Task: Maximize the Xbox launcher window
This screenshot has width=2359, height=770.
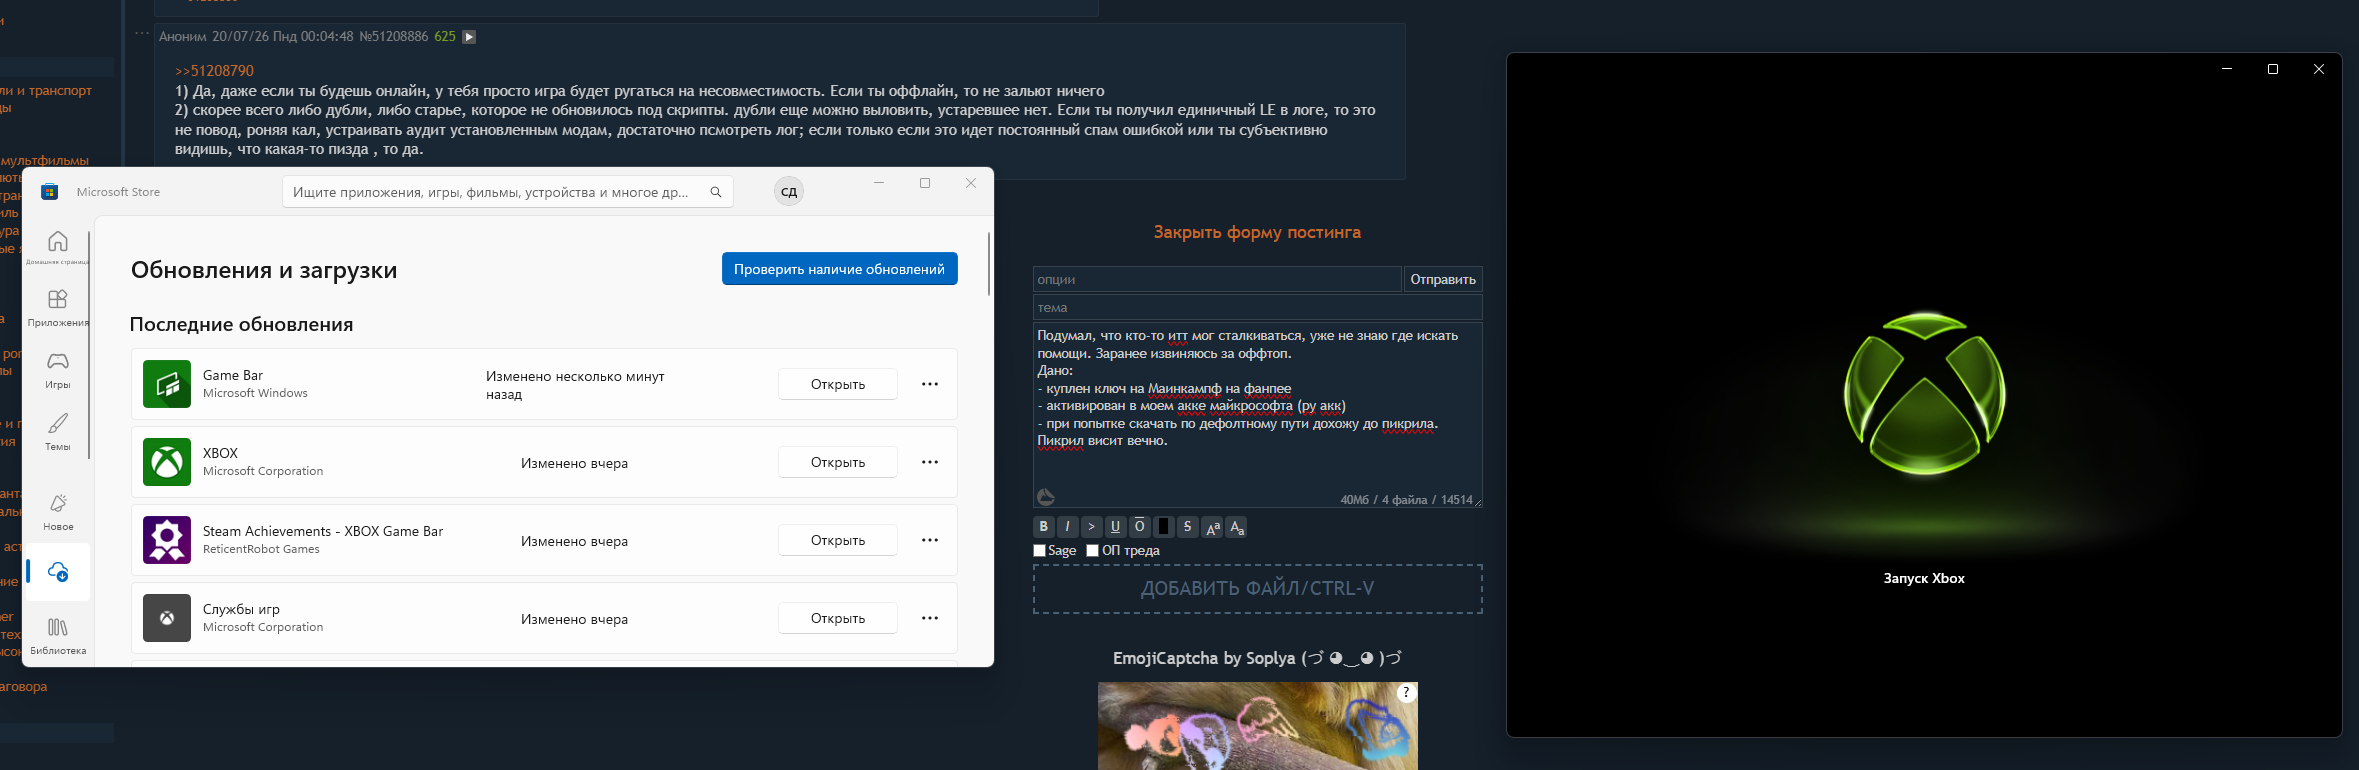Action: coord(2273,69)
